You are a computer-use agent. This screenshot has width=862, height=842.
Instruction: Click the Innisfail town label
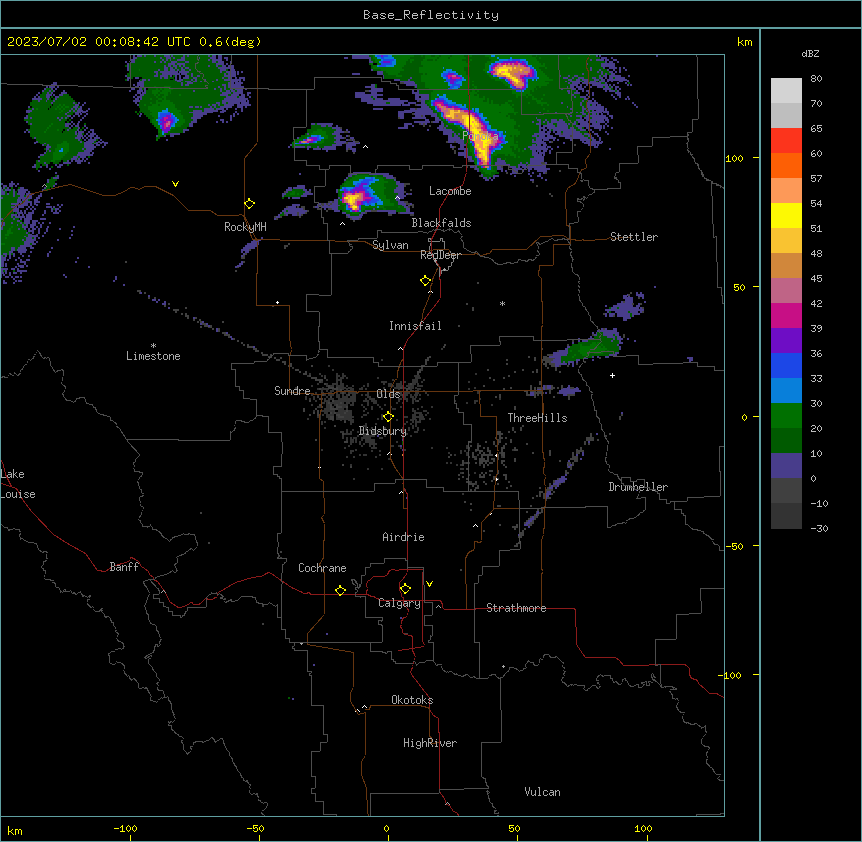tap(415, 326)
